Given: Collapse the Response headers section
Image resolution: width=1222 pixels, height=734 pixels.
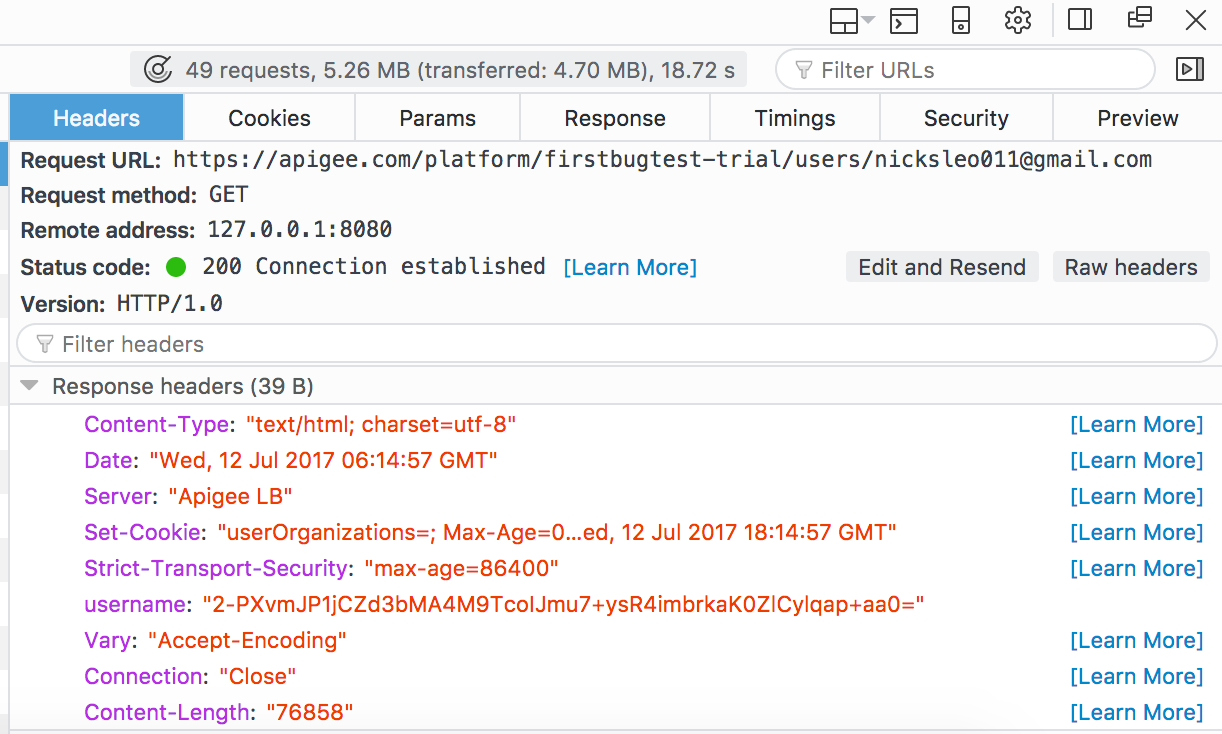Looking at the screenshot, I should coord(30,386).
